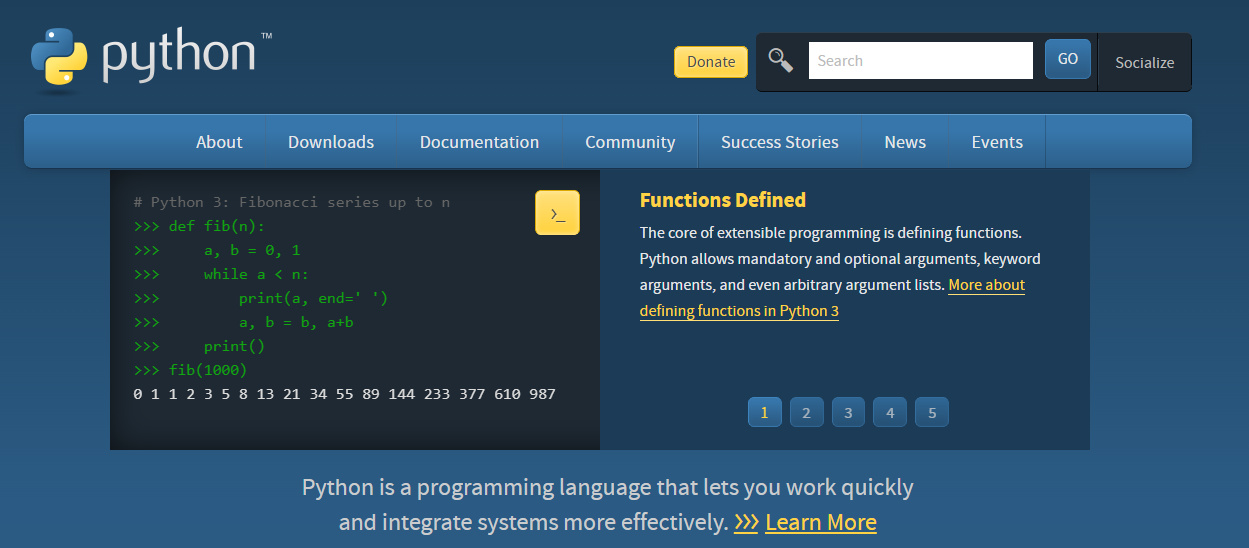Launch the interactive shell with the yellow prompt icon

pos(557,213)
